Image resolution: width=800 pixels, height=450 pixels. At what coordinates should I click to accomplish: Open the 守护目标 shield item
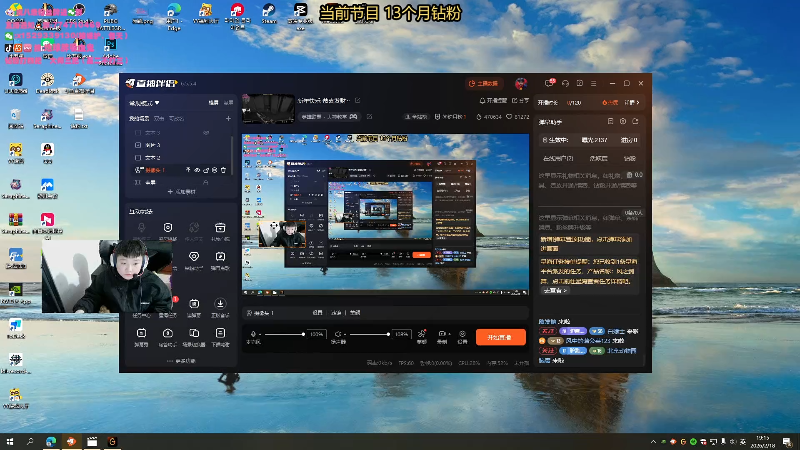point(451,117)
